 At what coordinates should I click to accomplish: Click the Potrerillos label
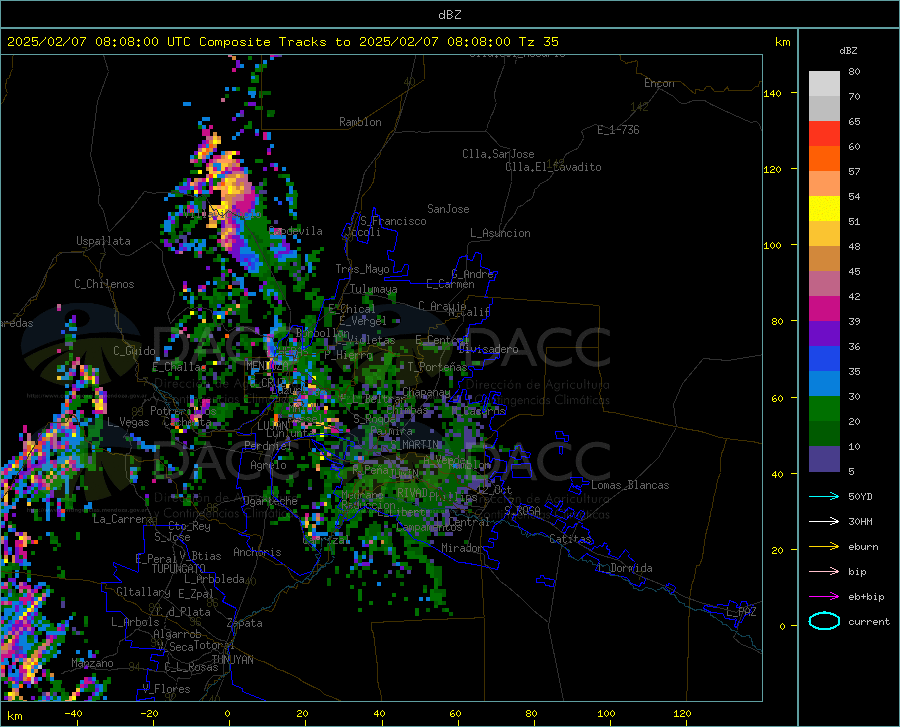pyautogui.click(x=183, y=411)
